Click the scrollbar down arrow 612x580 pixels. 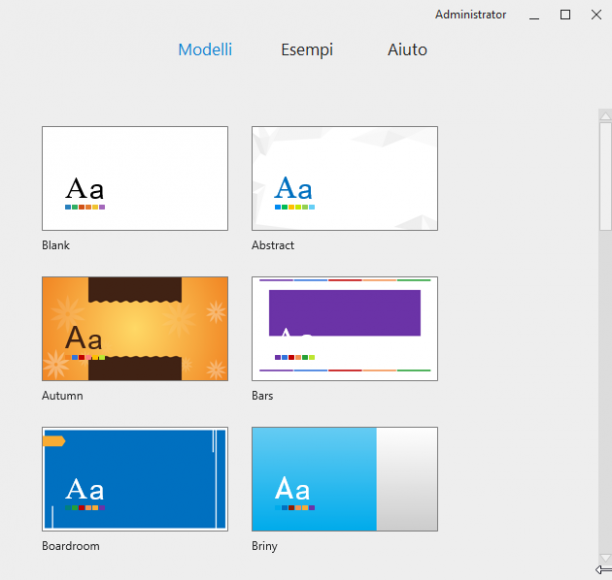click(605, 558)
